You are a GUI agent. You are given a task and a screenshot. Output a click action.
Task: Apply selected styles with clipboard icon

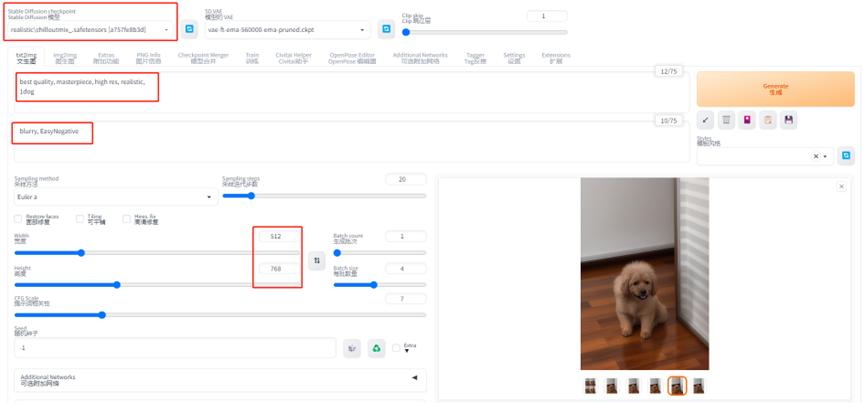[x=768, y=120]
